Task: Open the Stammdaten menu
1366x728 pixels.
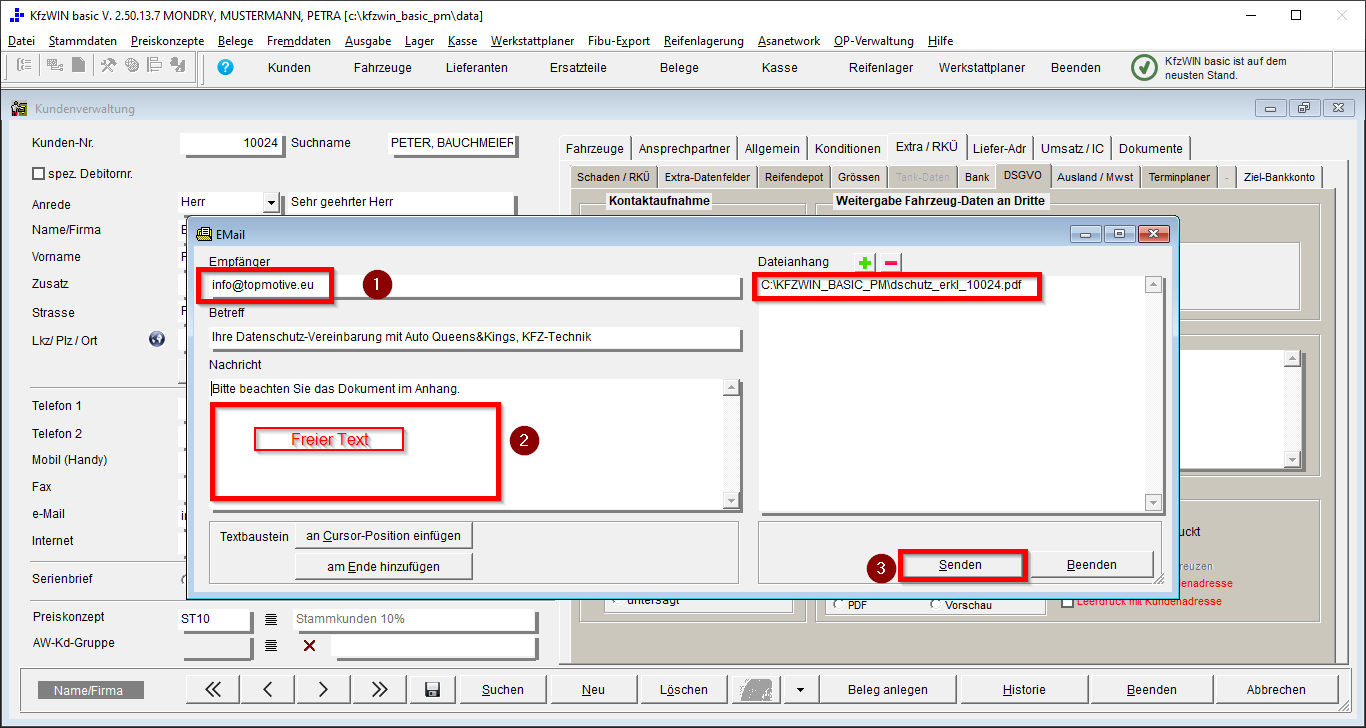Action: [x=83, y=41]
